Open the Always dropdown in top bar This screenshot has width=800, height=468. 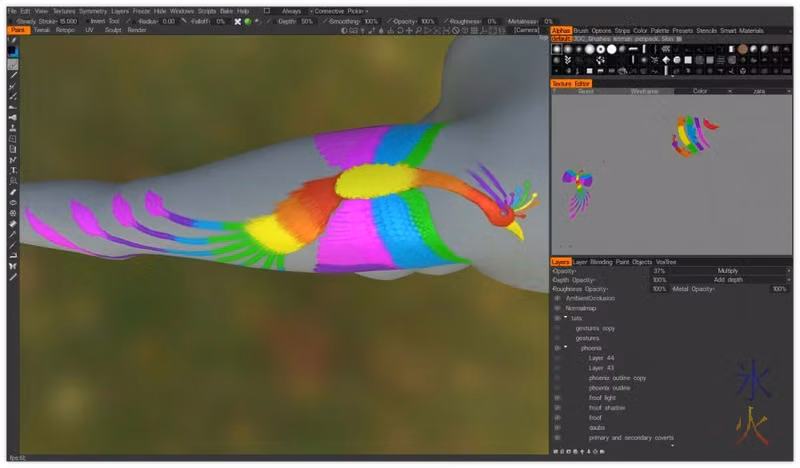pos(291,11)
